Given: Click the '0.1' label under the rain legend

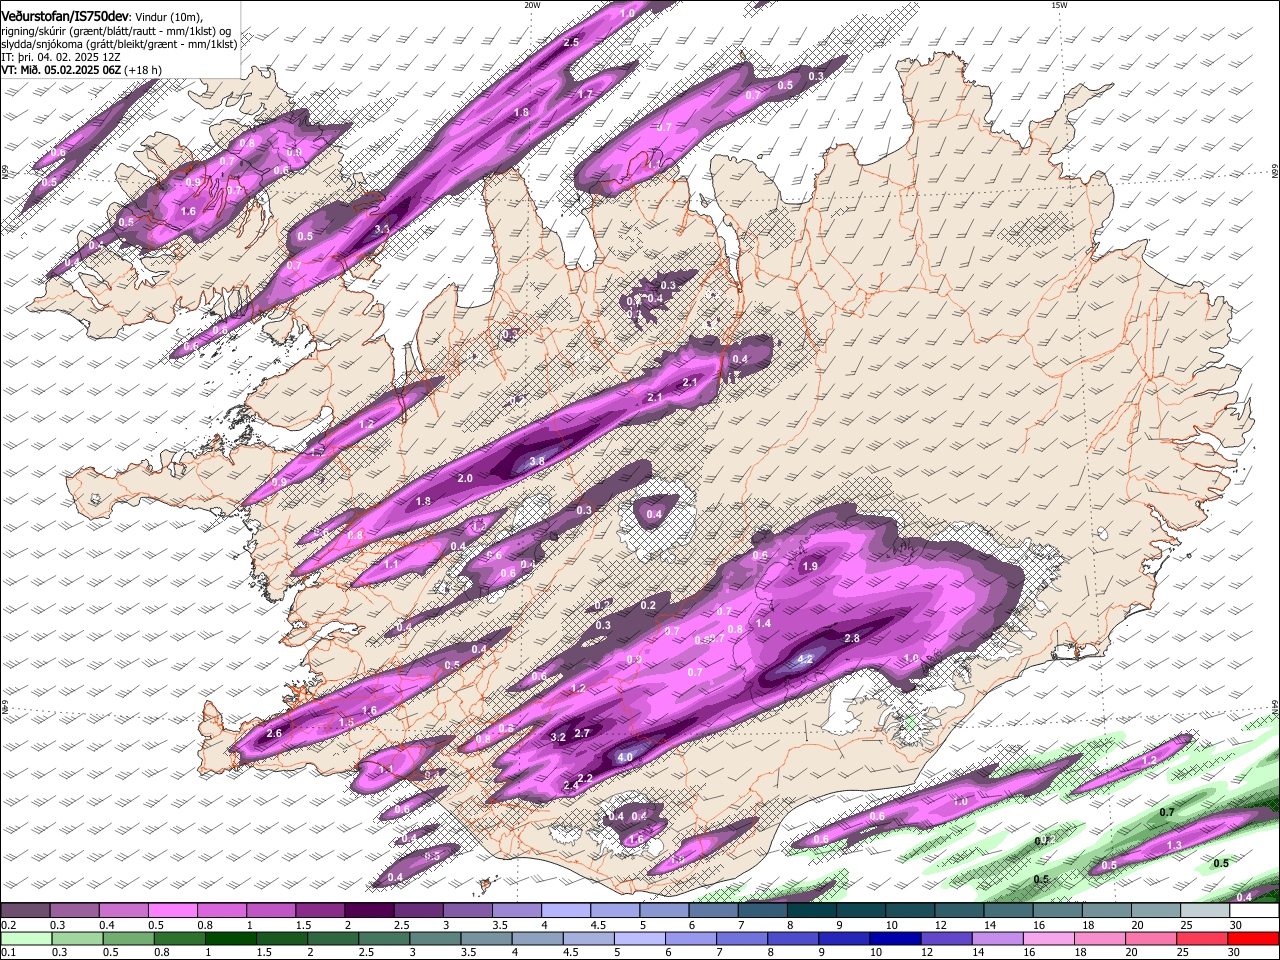Looking at the screenshot, I should (8, 953).
